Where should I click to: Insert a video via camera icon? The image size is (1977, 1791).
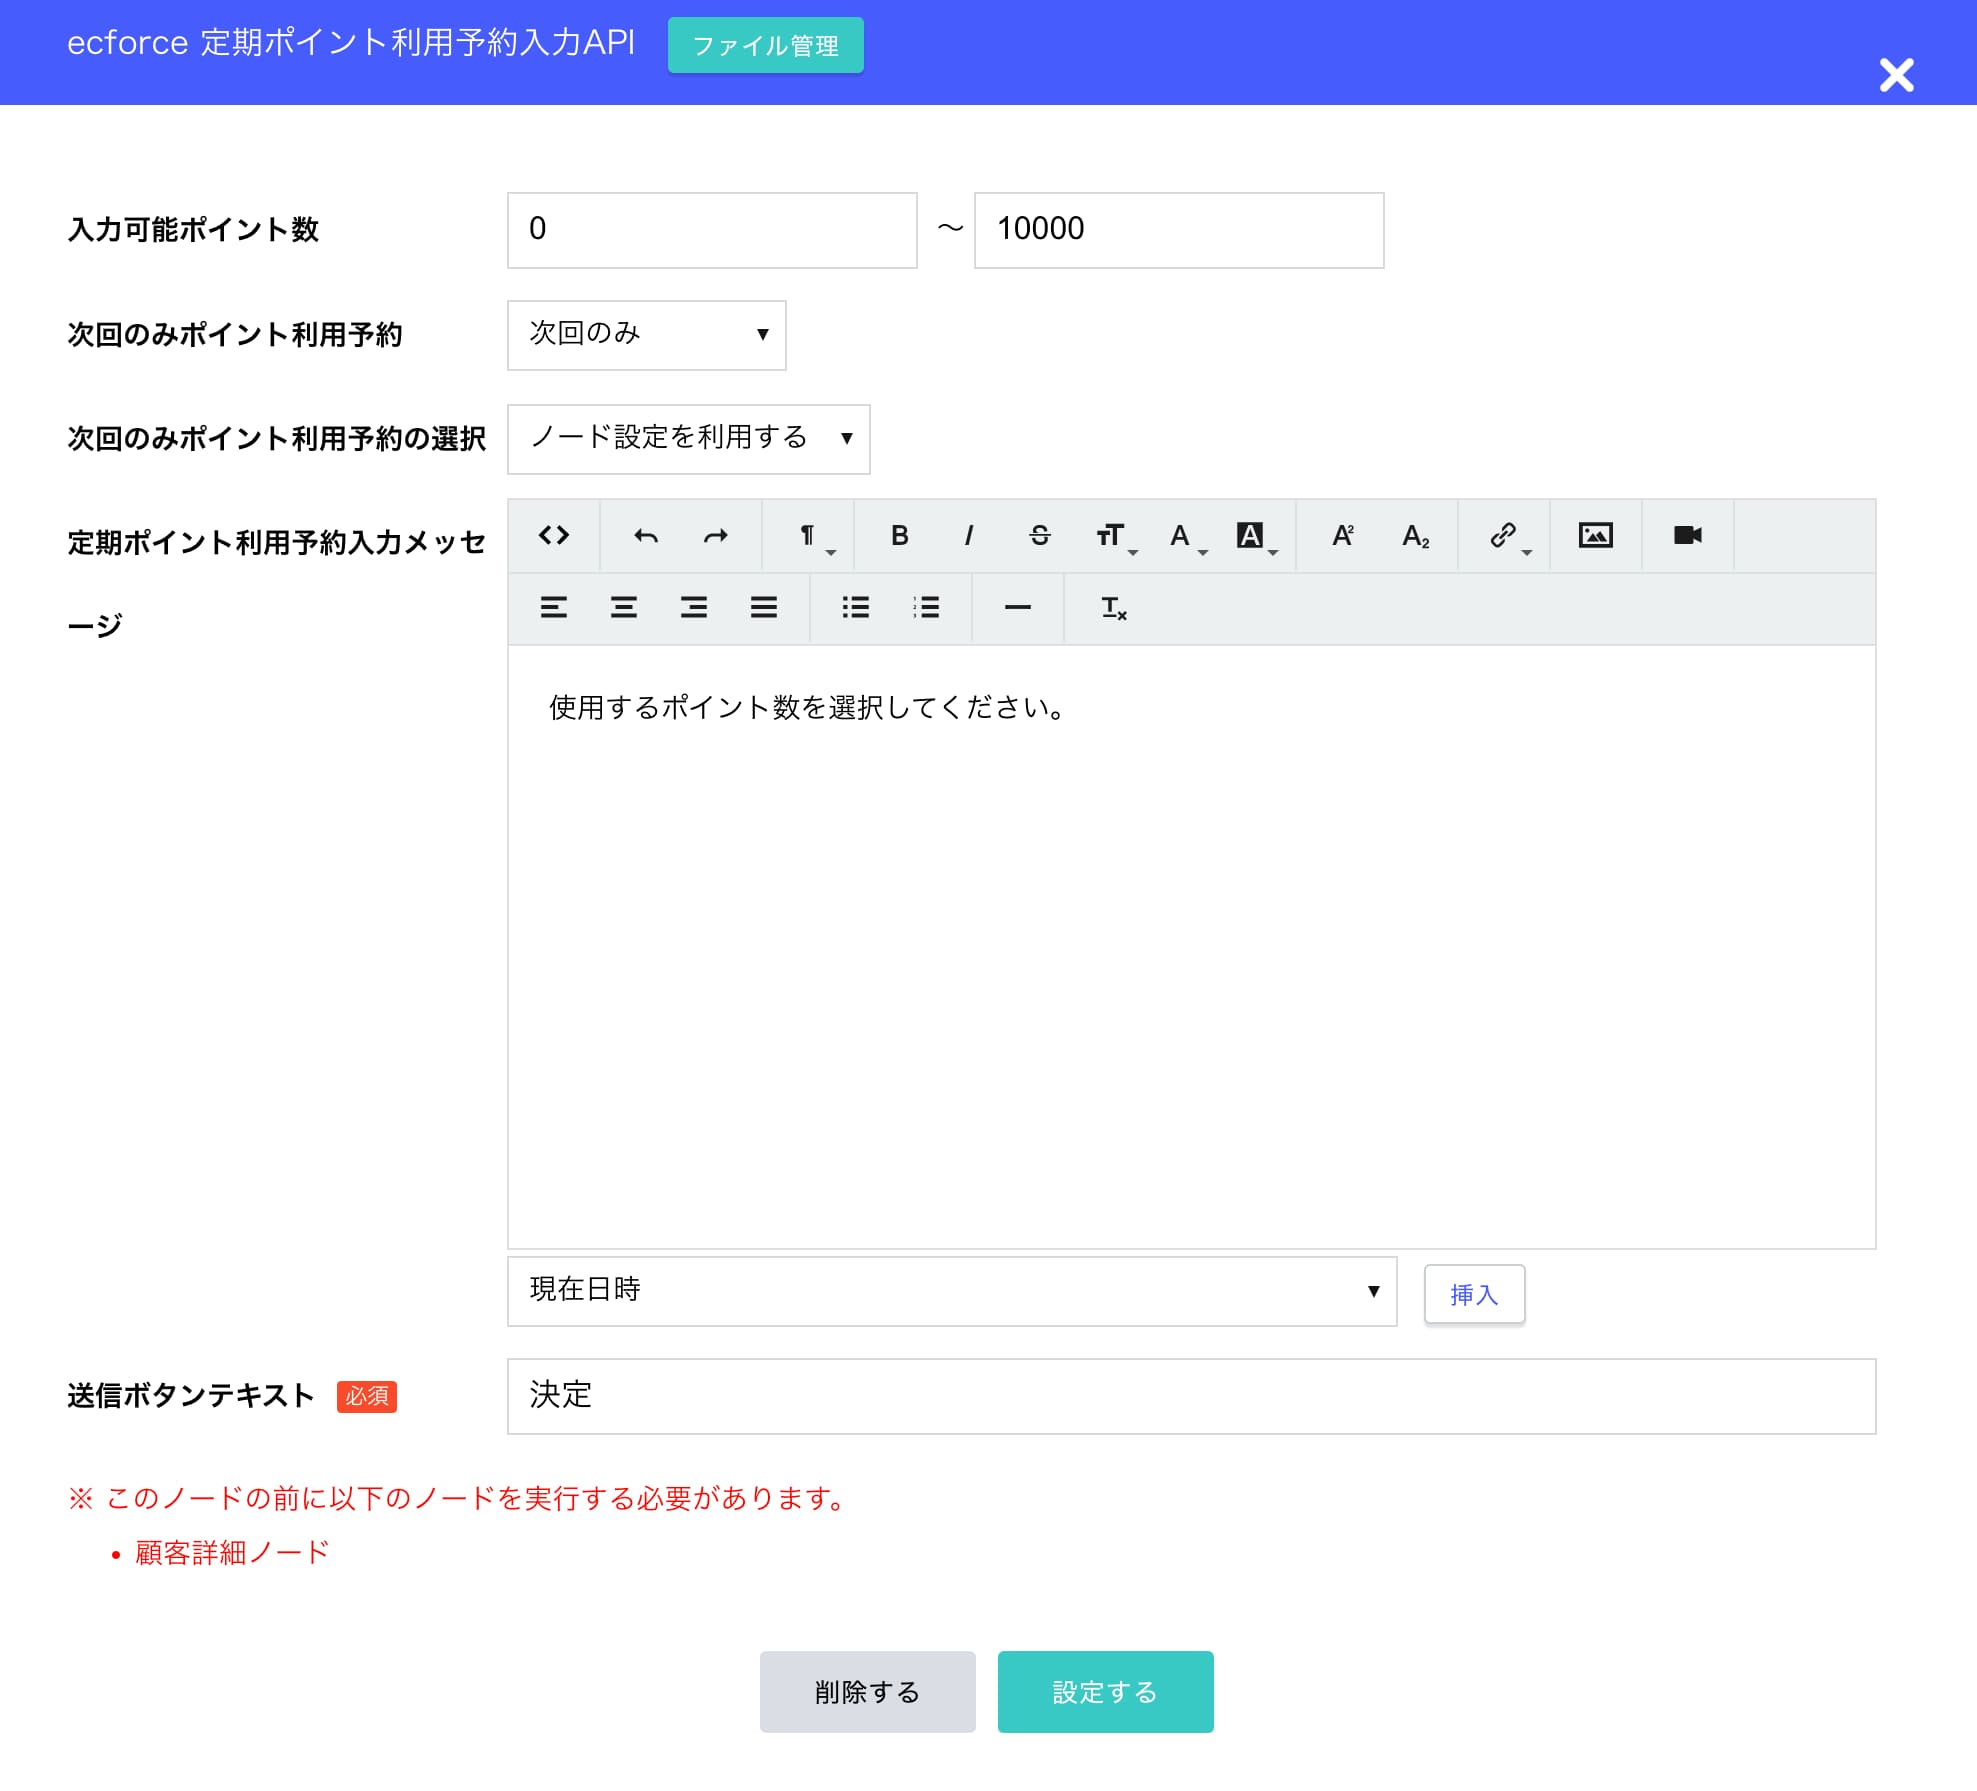[1687, 535]
